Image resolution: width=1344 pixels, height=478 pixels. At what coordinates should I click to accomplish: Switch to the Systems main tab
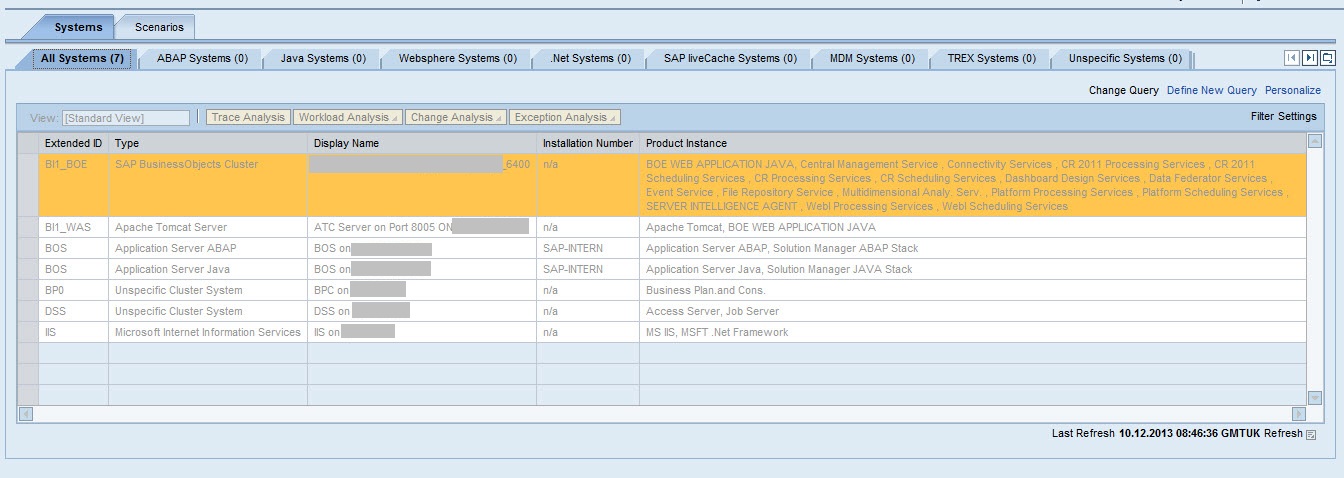tap(78, 27)
